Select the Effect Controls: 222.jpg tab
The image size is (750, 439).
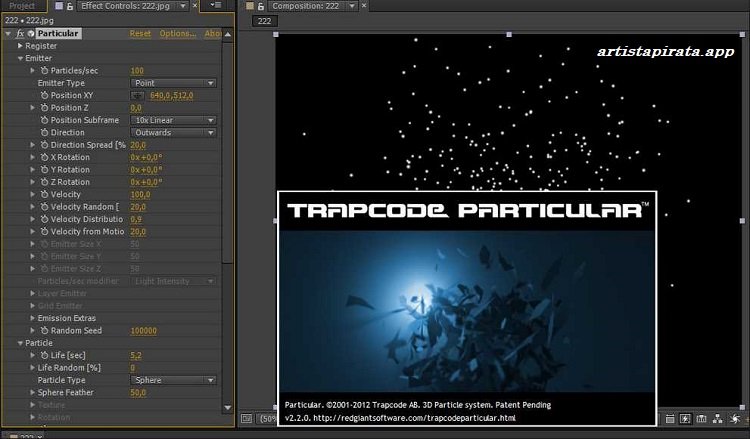click(x=125, y=6)
